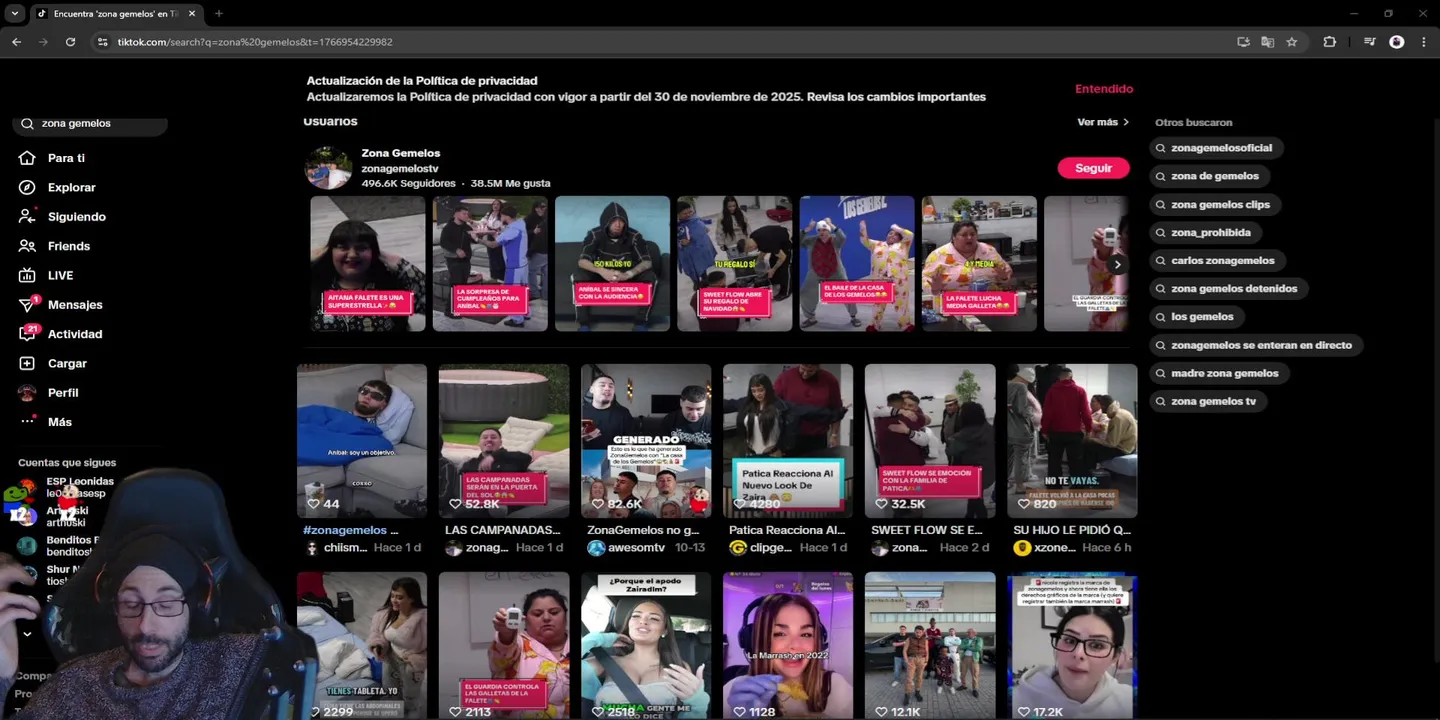
Task: Open Benditos followed account in sidebar
Action: click(72, 546)
